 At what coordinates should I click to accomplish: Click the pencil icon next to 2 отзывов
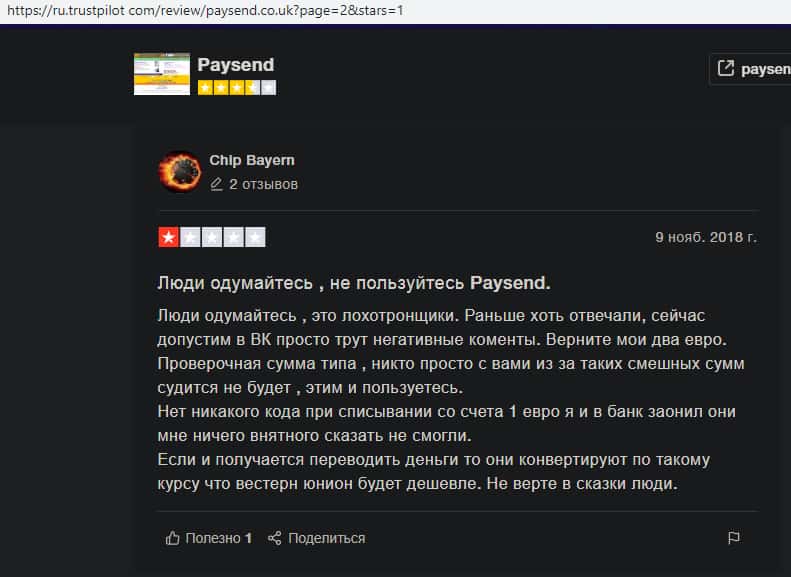coord(216,184)
